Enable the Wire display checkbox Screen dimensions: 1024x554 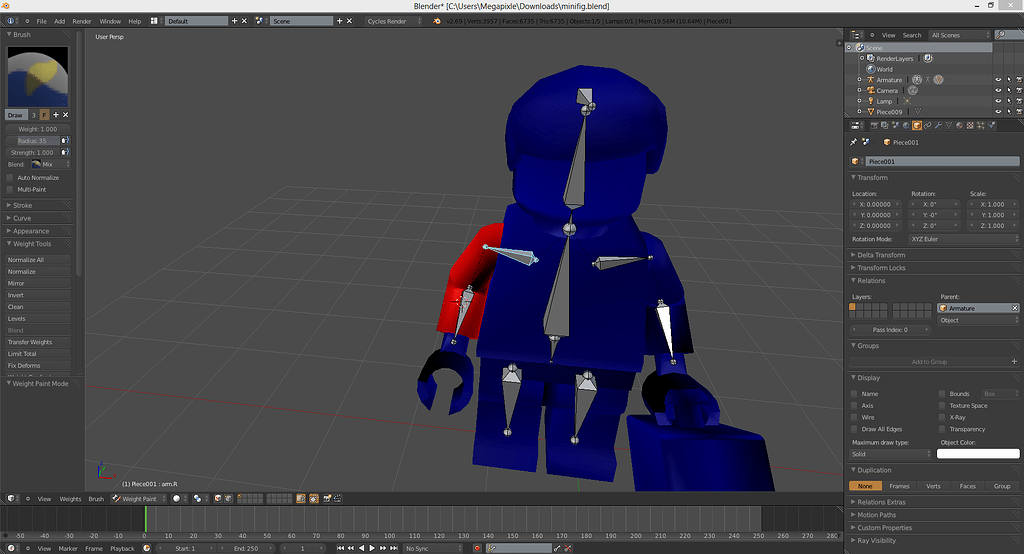tap(854, 417)
